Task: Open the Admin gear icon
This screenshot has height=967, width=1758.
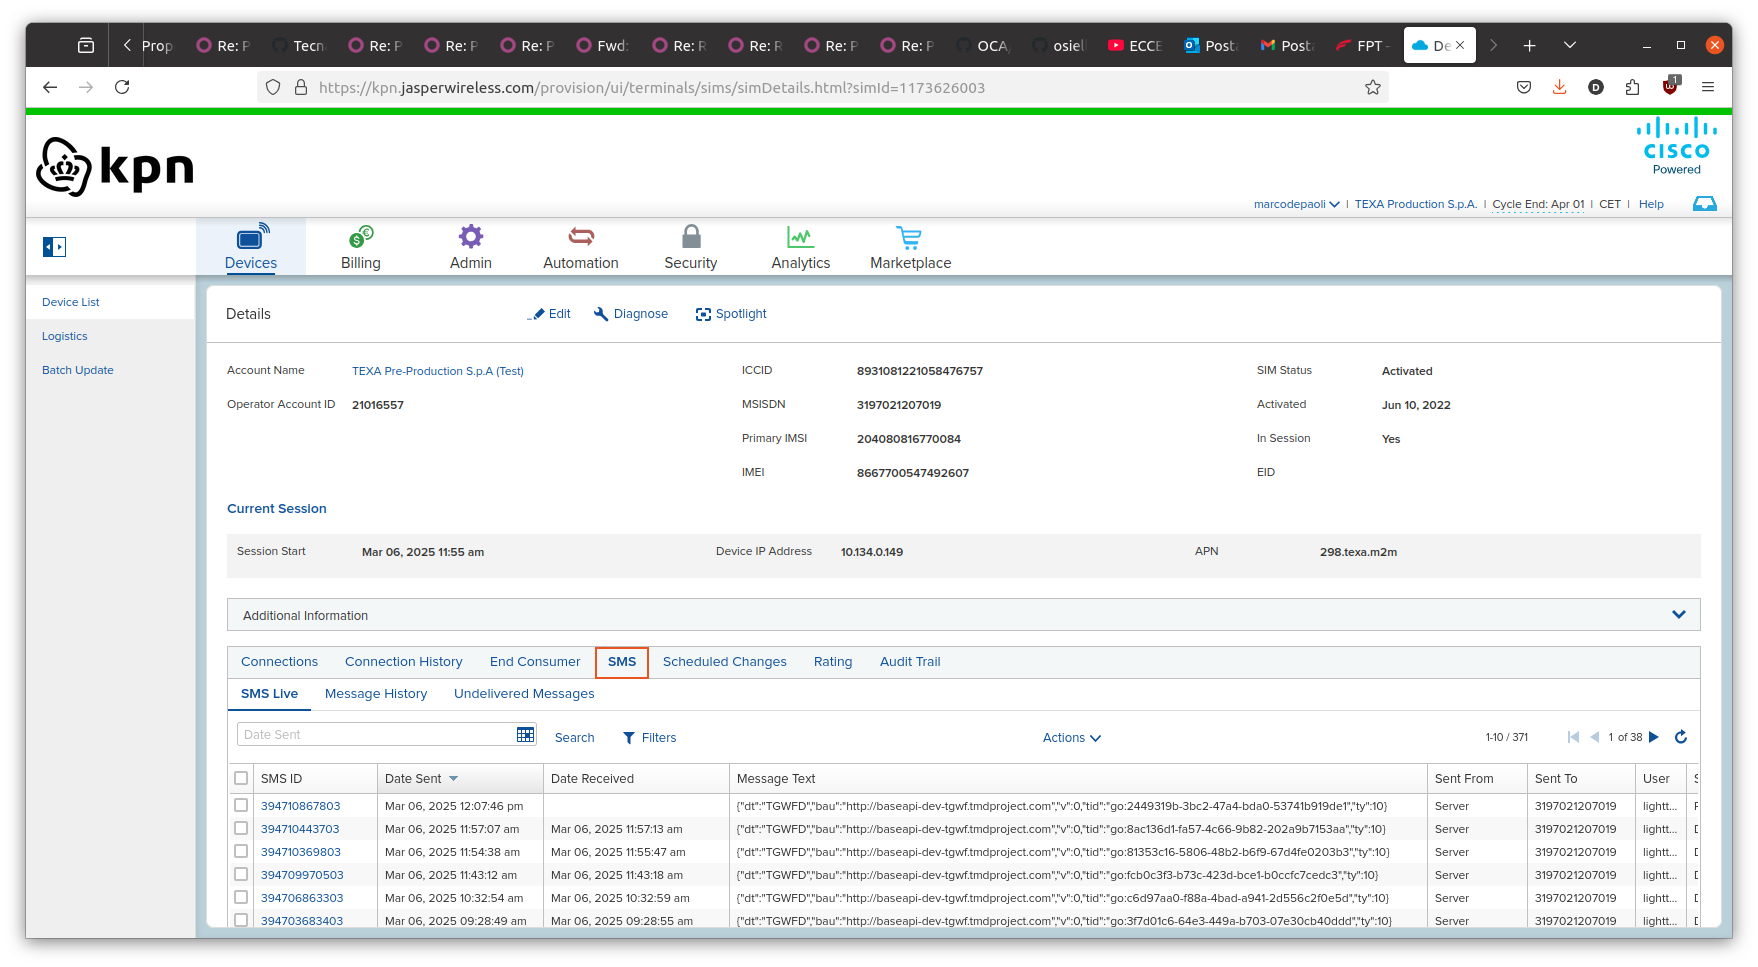Action: 471,237
